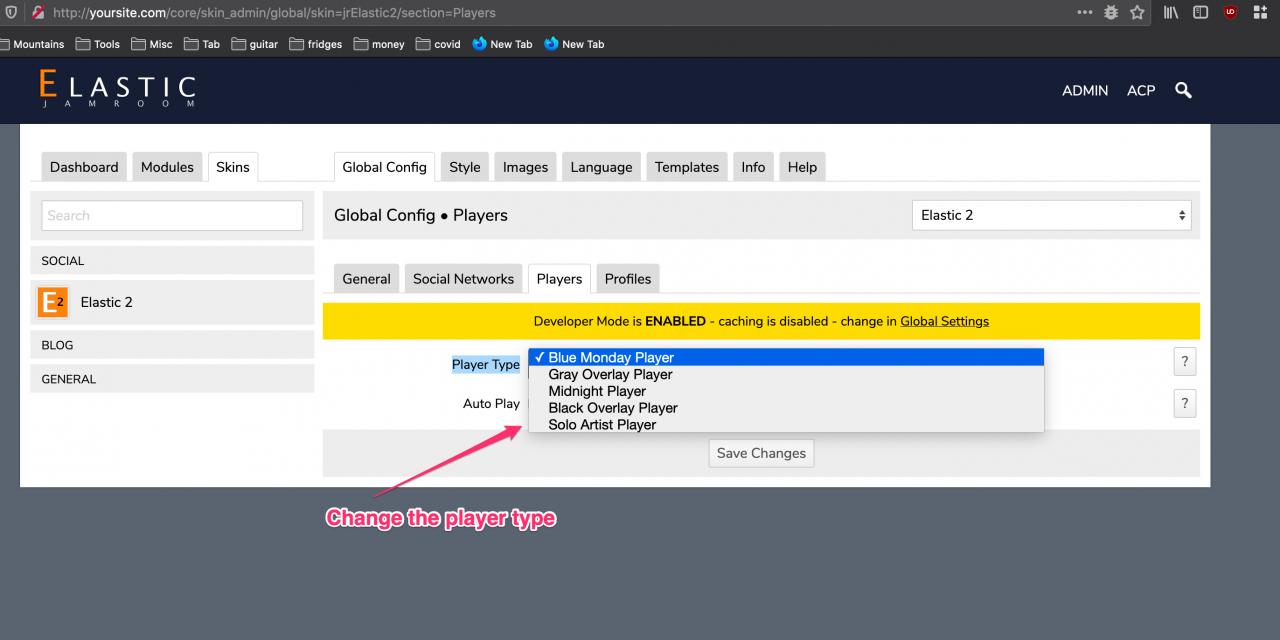Screen dimensions: 1280x640
Task: Click the bug extension icon in address bar
Action: (x=1111, y=13)
